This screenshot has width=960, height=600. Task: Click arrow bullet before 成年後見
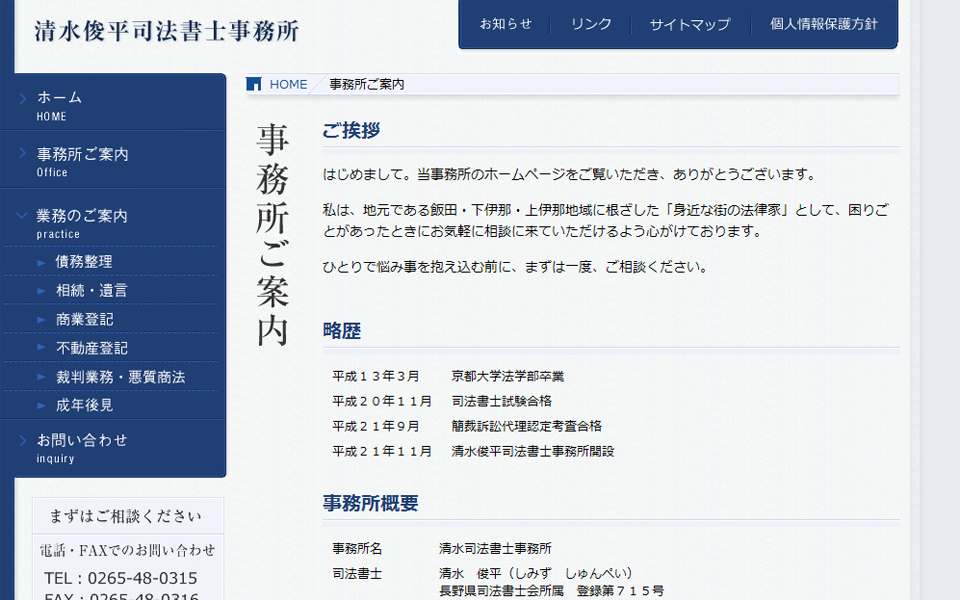point(41,405)
